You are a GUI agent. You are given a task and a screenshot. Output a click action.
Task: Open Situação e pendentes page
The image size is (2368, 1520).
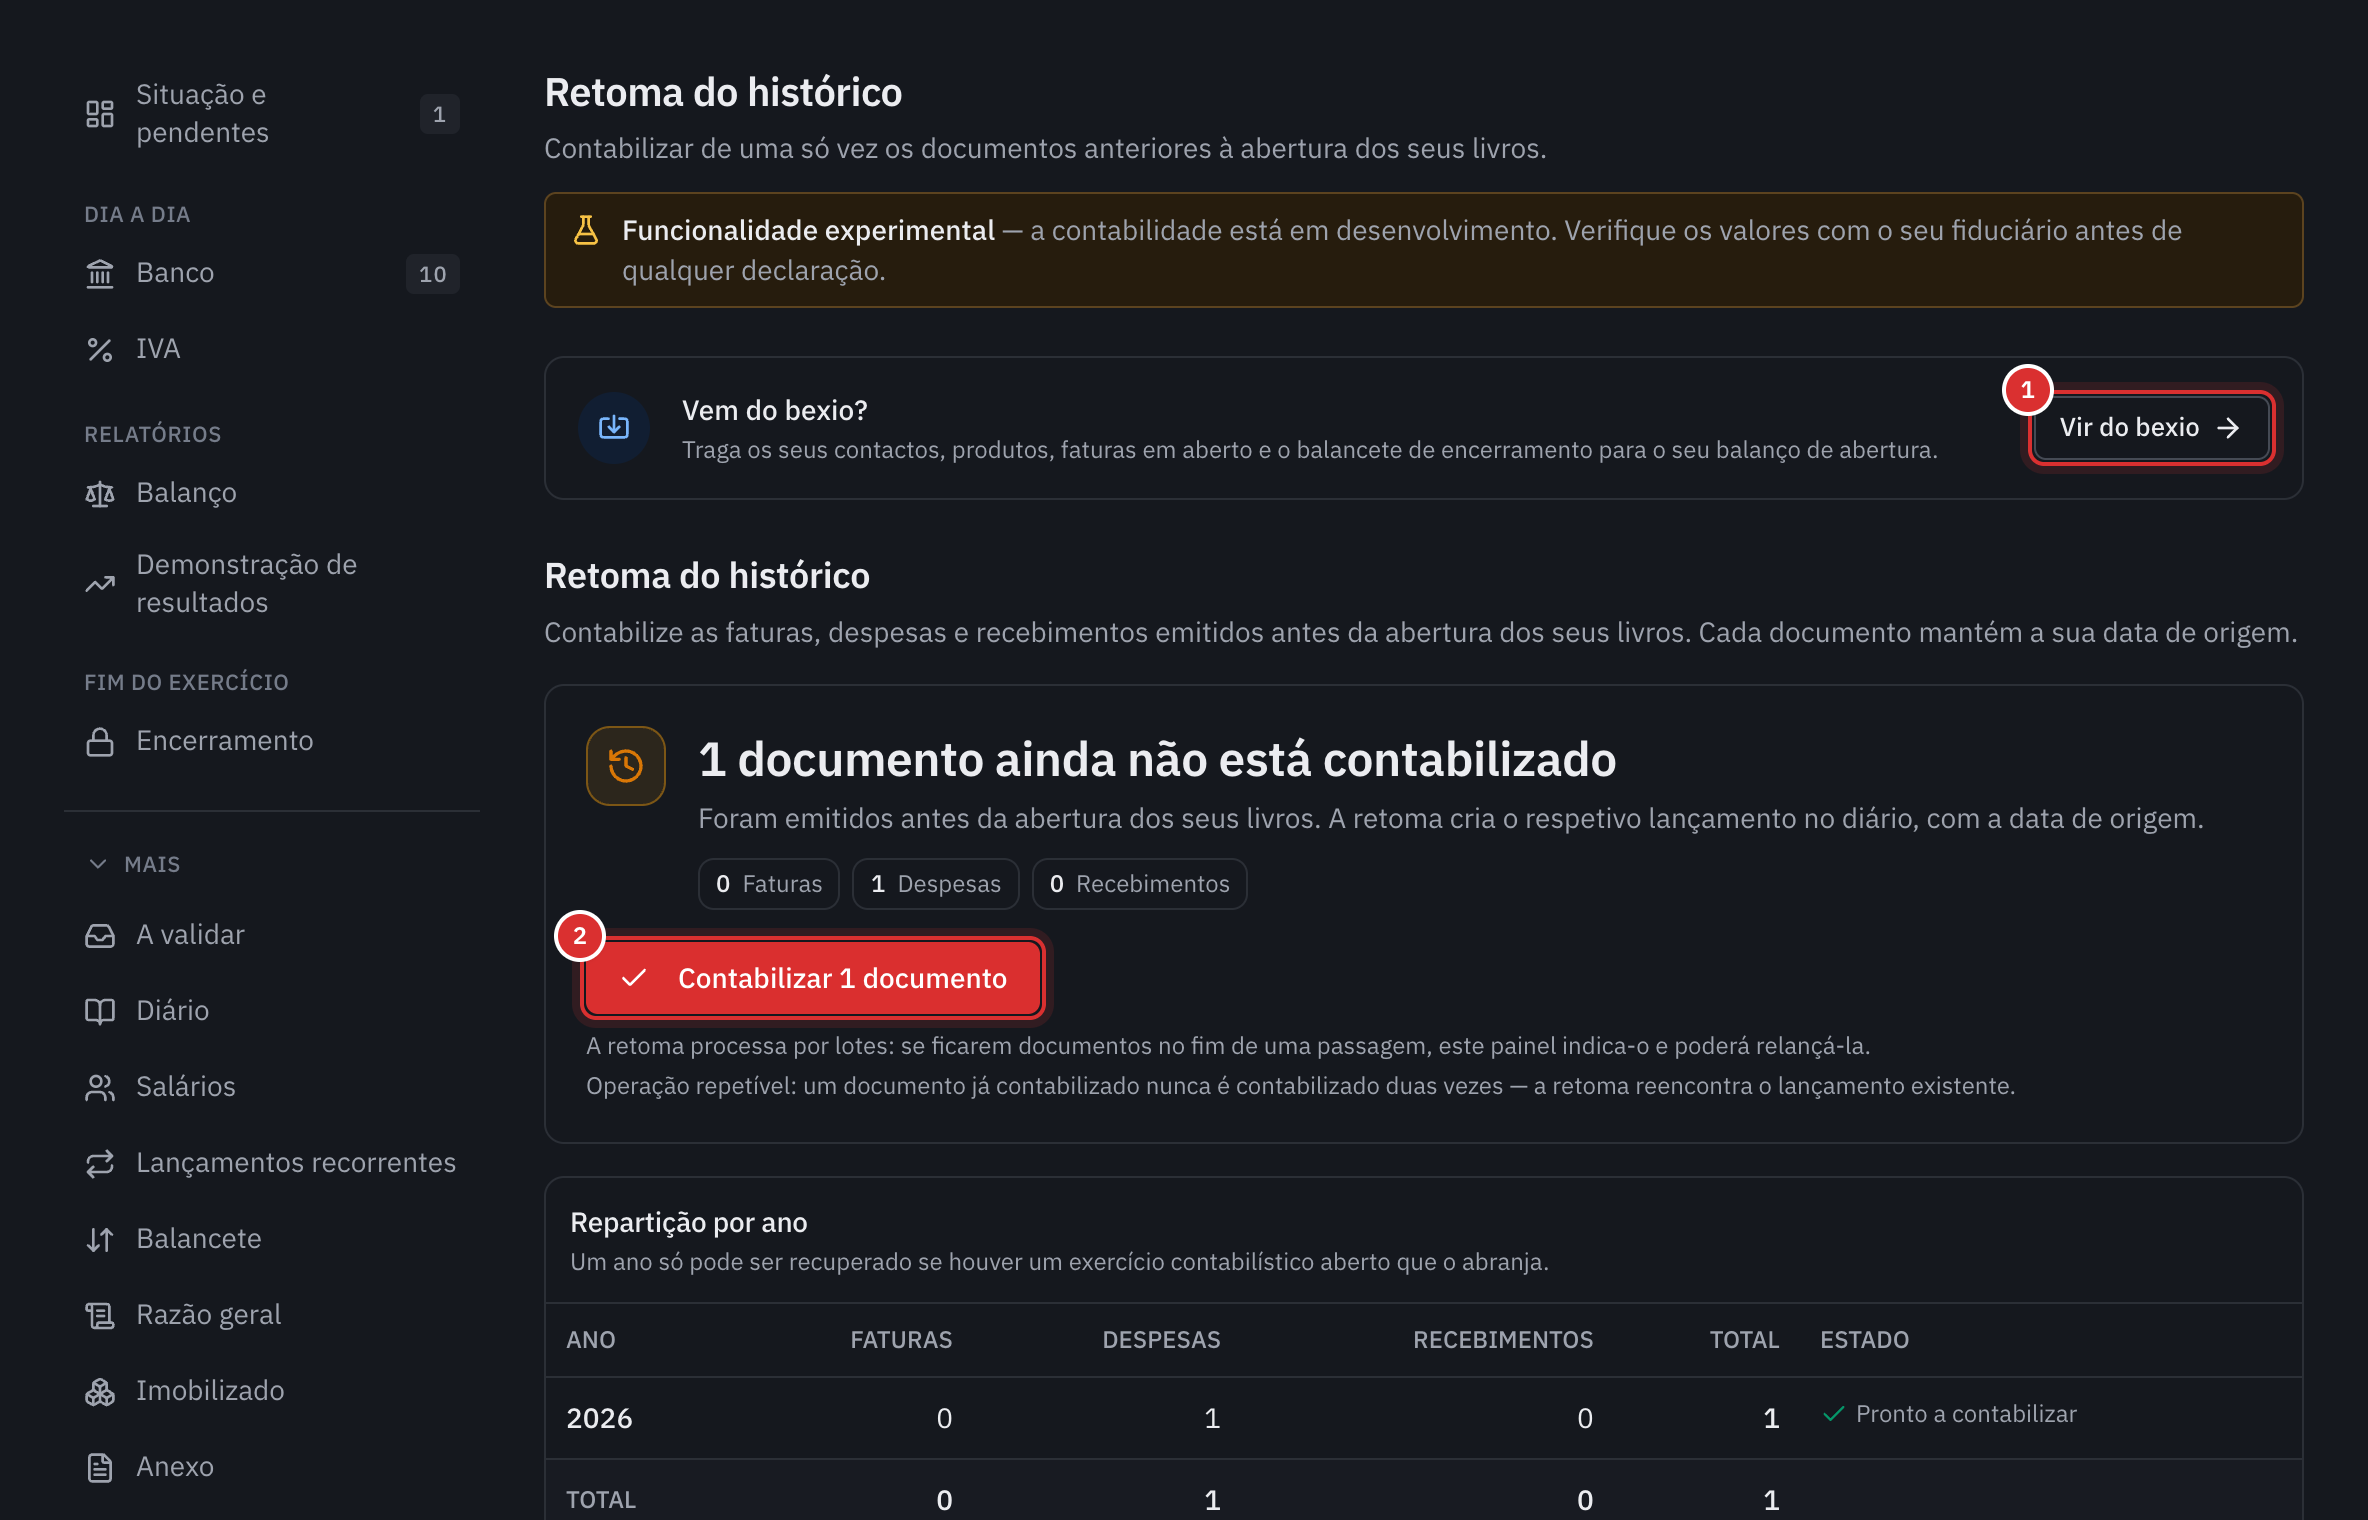[272, 114]
